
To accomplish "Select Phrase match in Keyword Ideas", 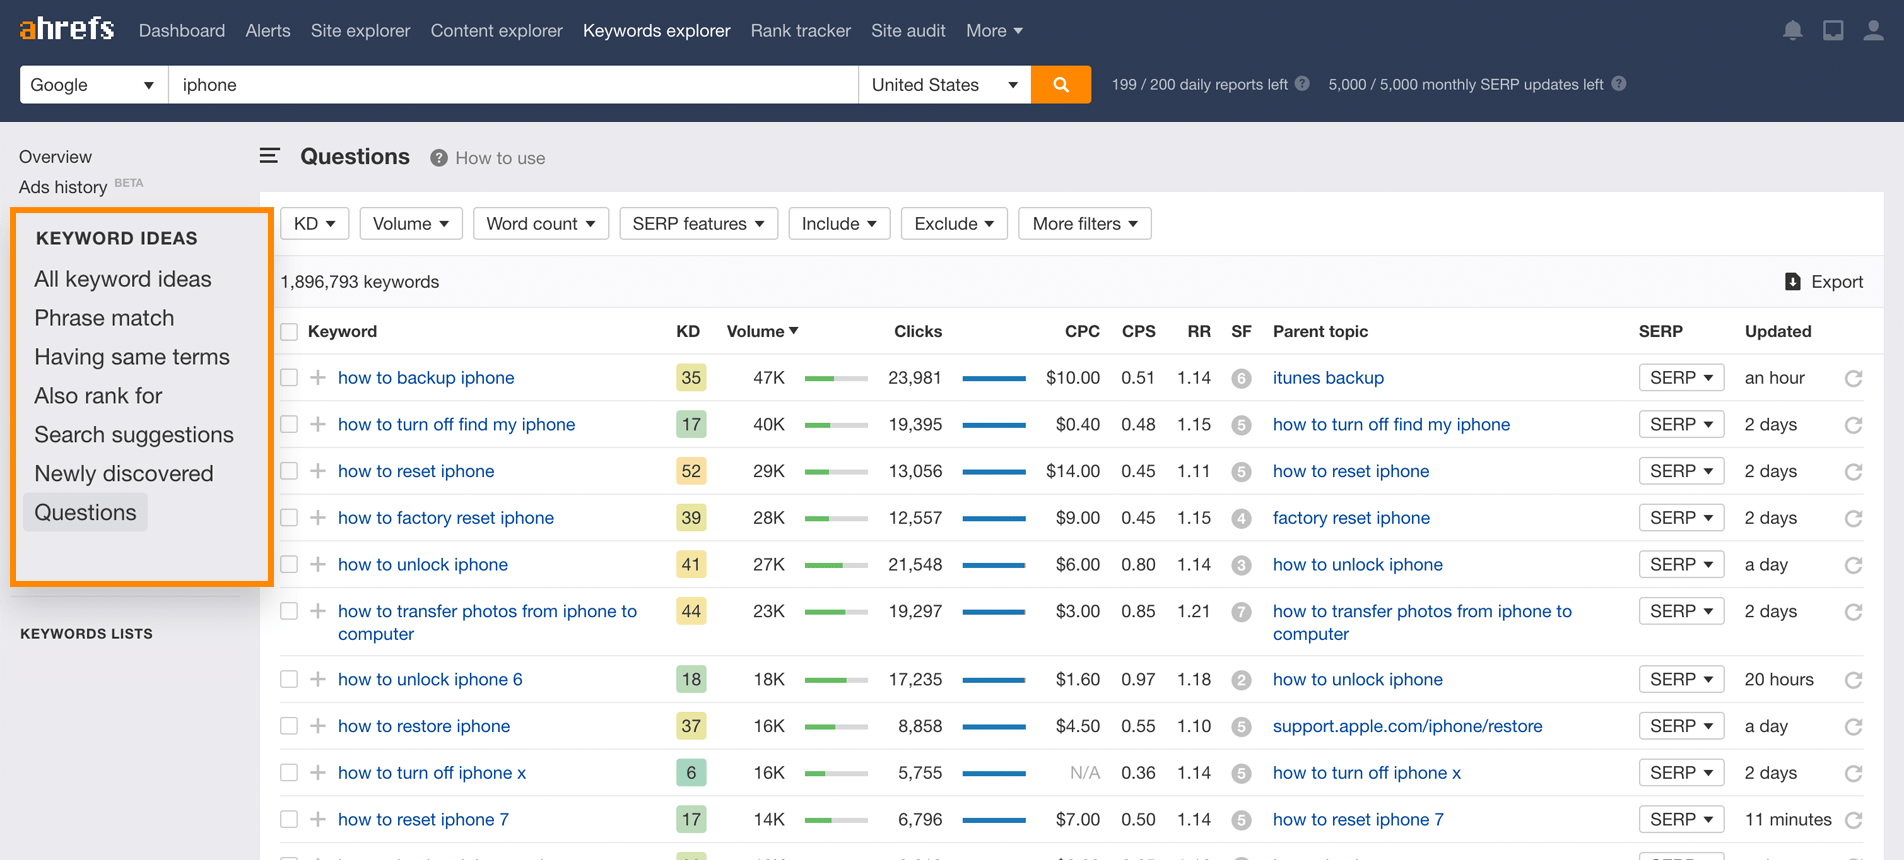I will [104, 318].
